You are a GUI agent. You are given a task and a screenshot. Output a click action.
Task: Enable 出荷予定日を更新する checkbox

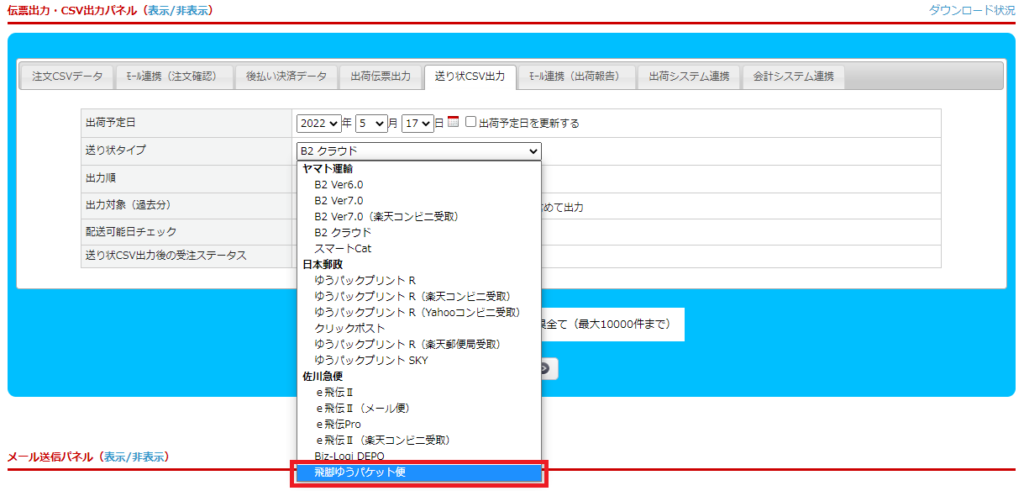(470, 123)
